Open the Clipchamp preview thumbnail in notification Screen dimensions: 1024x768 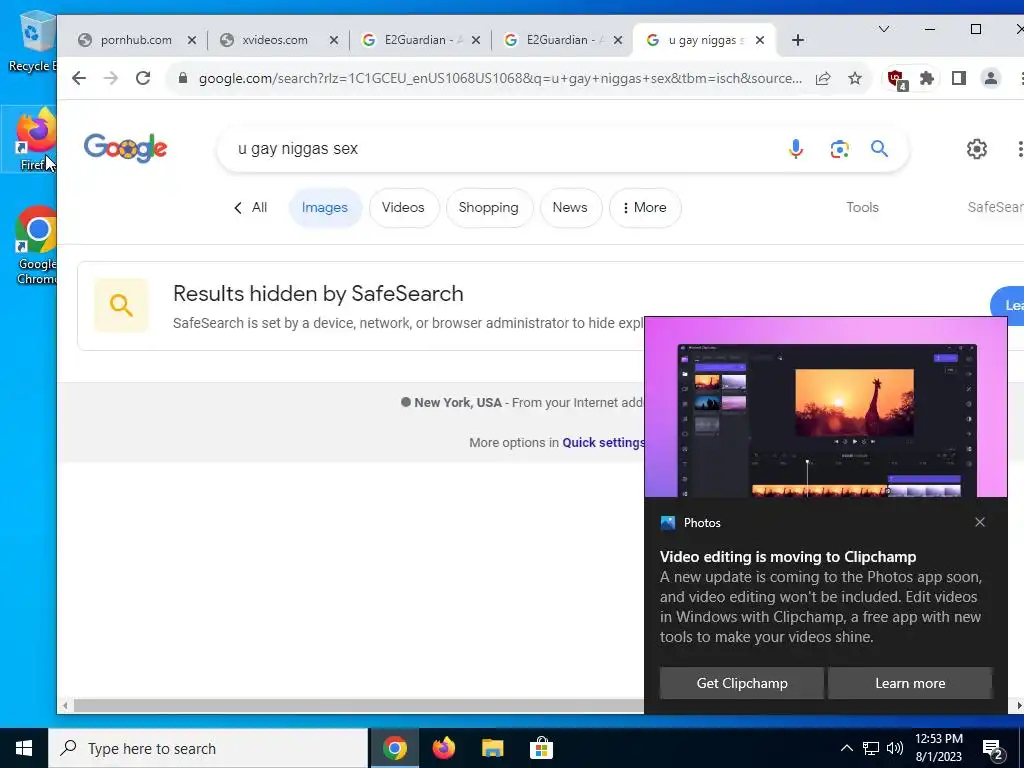(x=826, y=408)
